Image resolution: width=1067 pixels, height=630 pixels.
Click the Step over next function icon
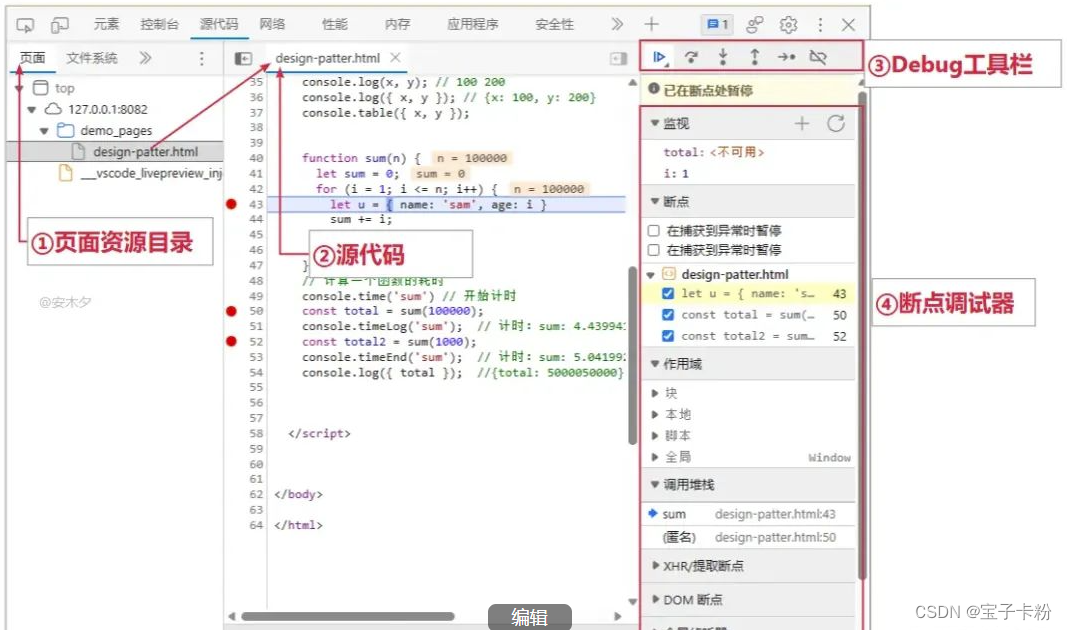click(x=691, y=57)
